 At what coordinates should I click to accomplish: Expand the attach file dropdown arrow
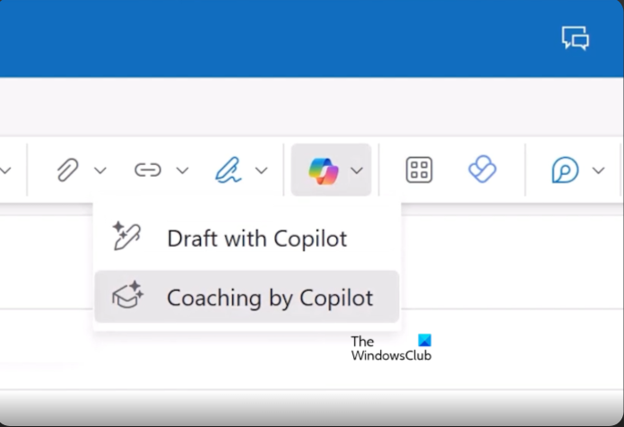coord(100,171)
